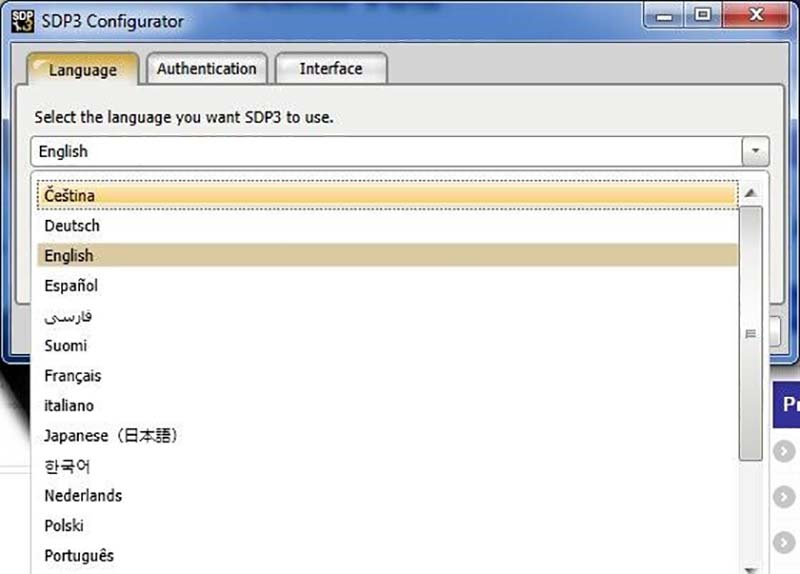Select Français in the language list
This screenshot has height=574, width=800.
pyautogui.click(x=388, y=376)
